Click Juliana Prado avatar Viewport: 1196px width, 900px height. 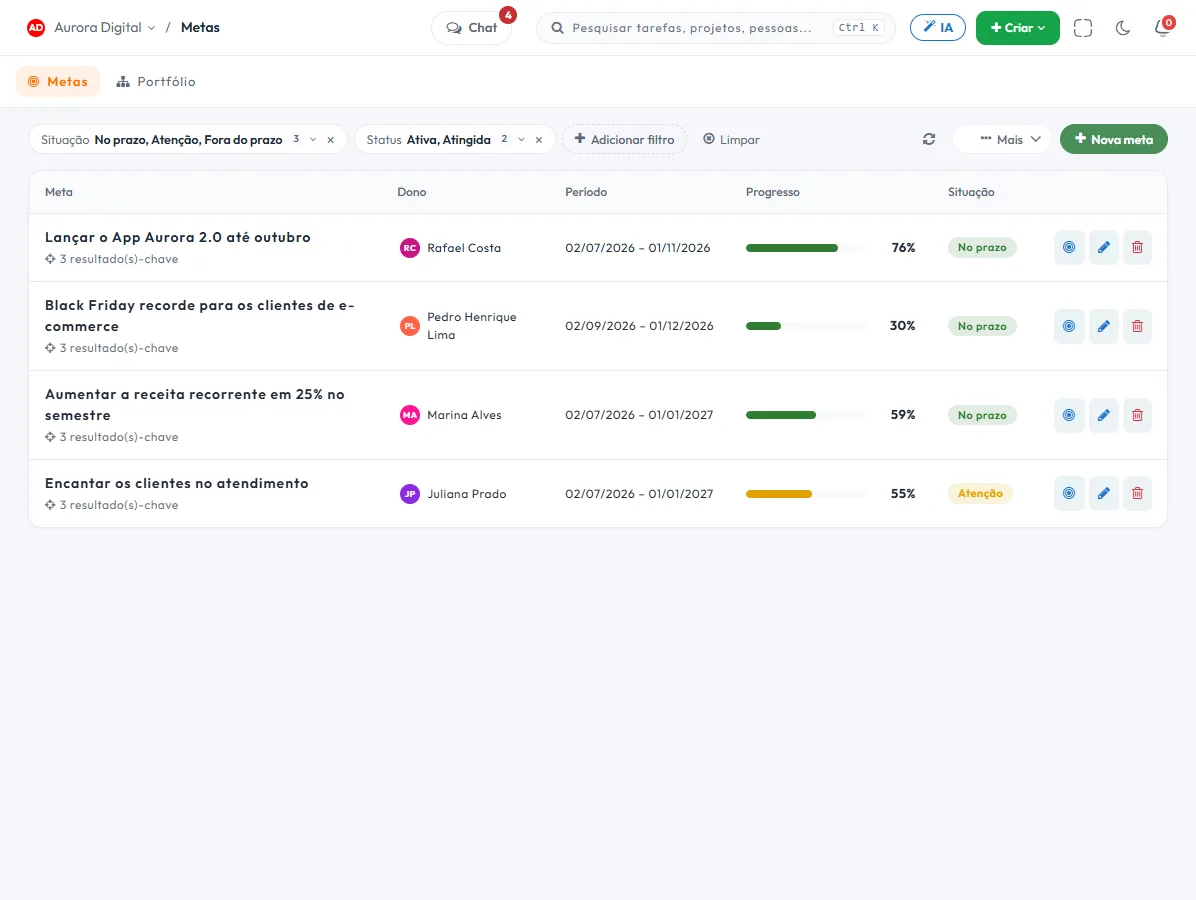pyautogui.click(x=410, y=493)
